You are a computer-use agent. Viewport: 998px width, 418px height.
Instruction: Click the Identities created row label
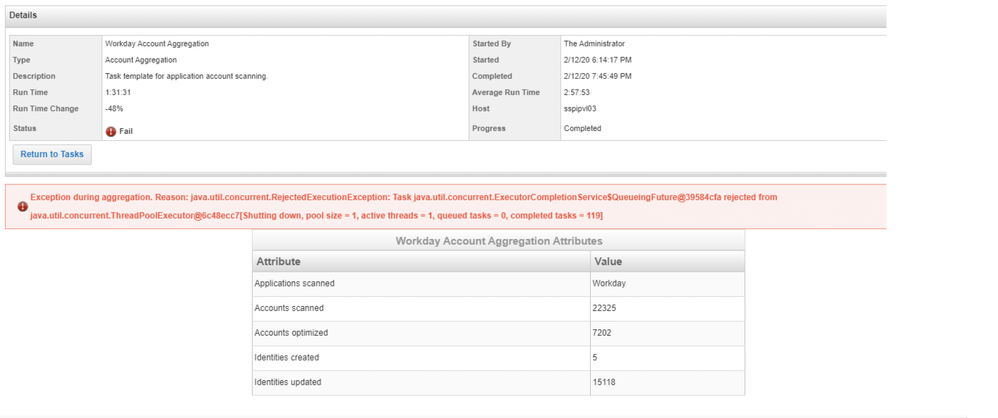click(289, 357)
